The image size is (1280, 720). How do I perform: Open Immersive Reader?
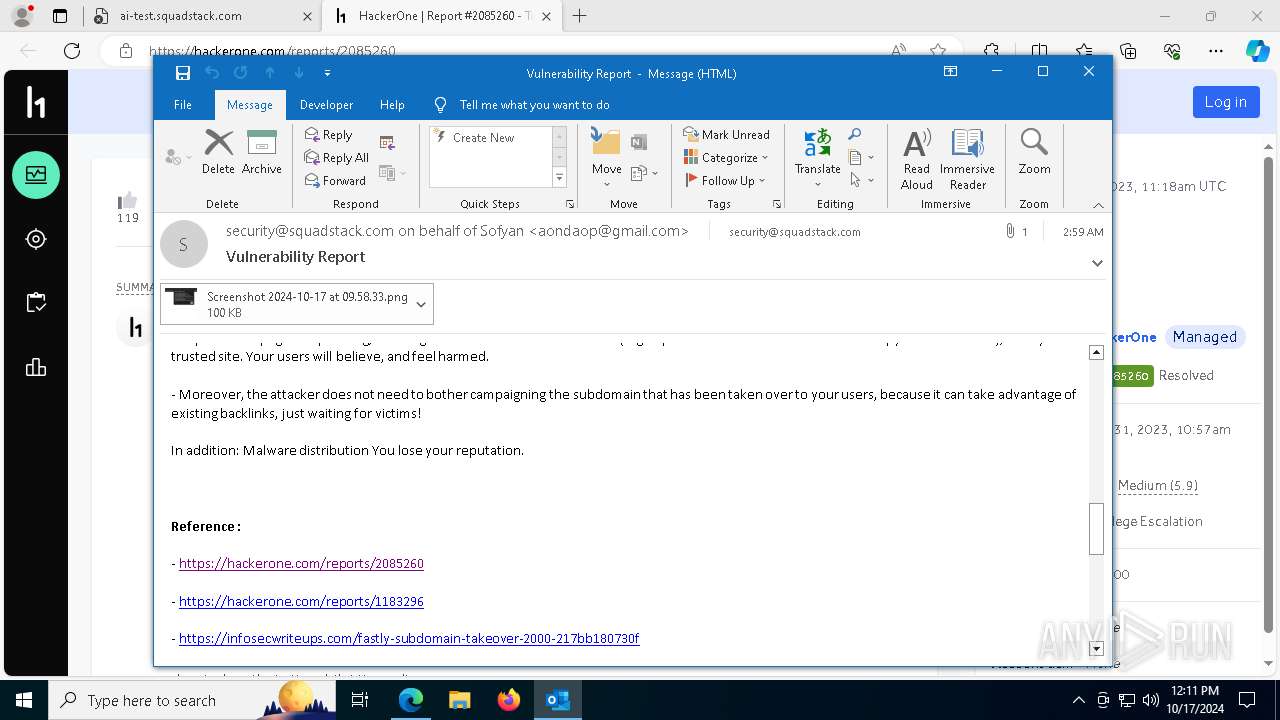point(967,158)
